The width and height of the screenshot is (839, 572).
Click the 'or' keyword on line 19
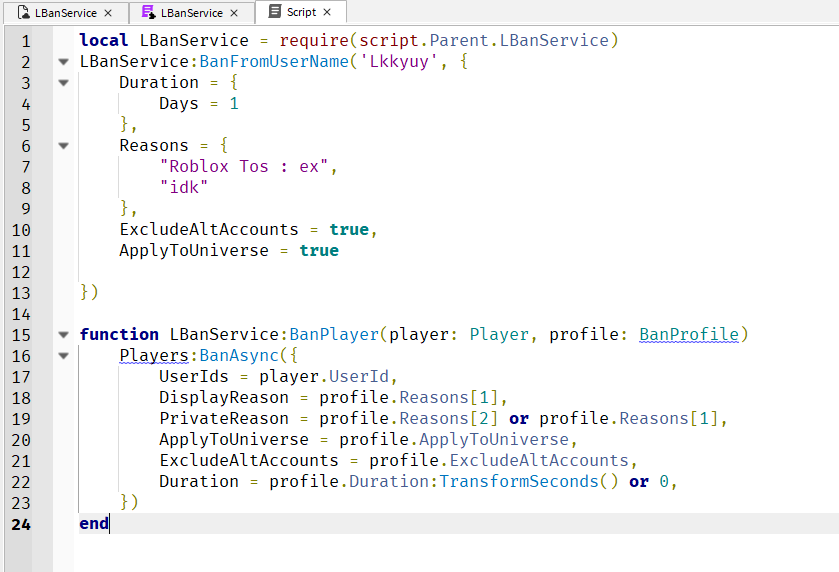coord(519,418)
